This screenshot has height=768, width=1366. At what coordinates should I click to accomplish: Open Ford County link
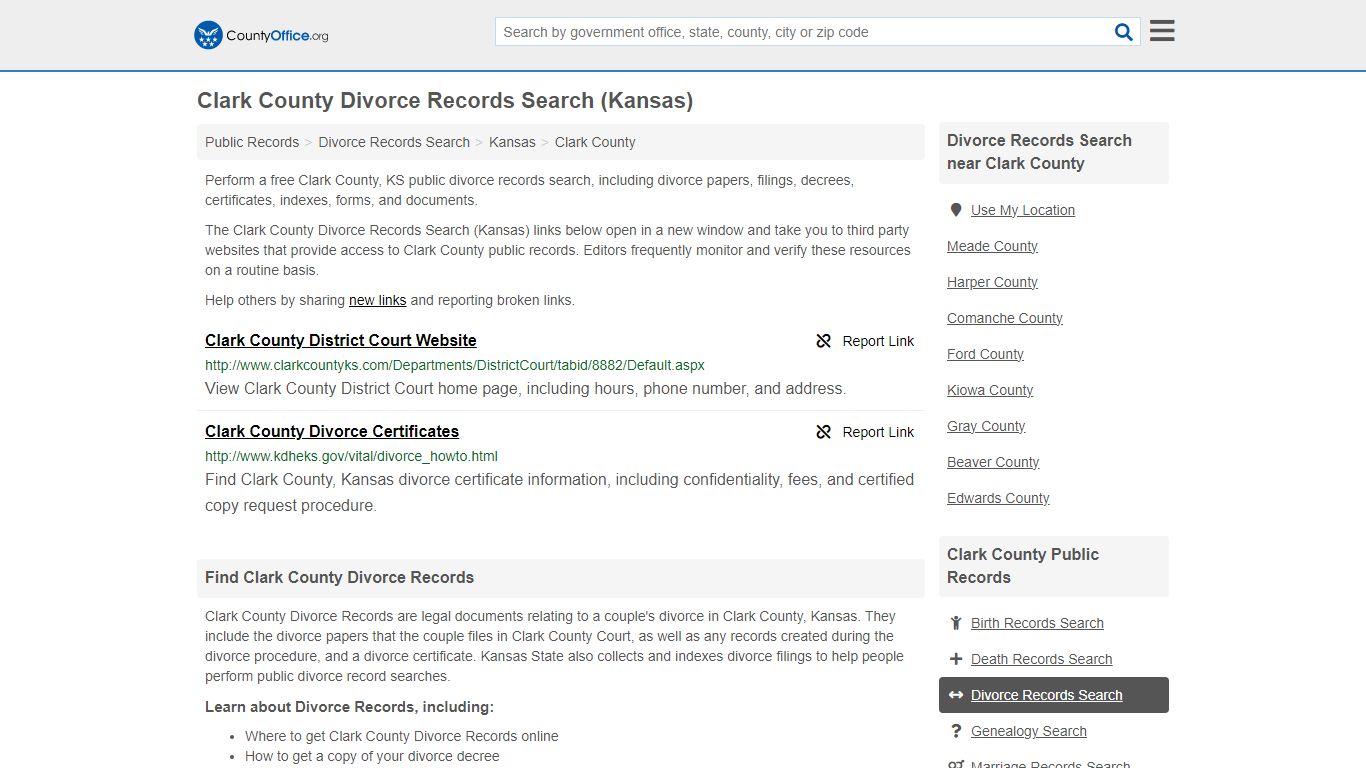(x=985, y=354)
